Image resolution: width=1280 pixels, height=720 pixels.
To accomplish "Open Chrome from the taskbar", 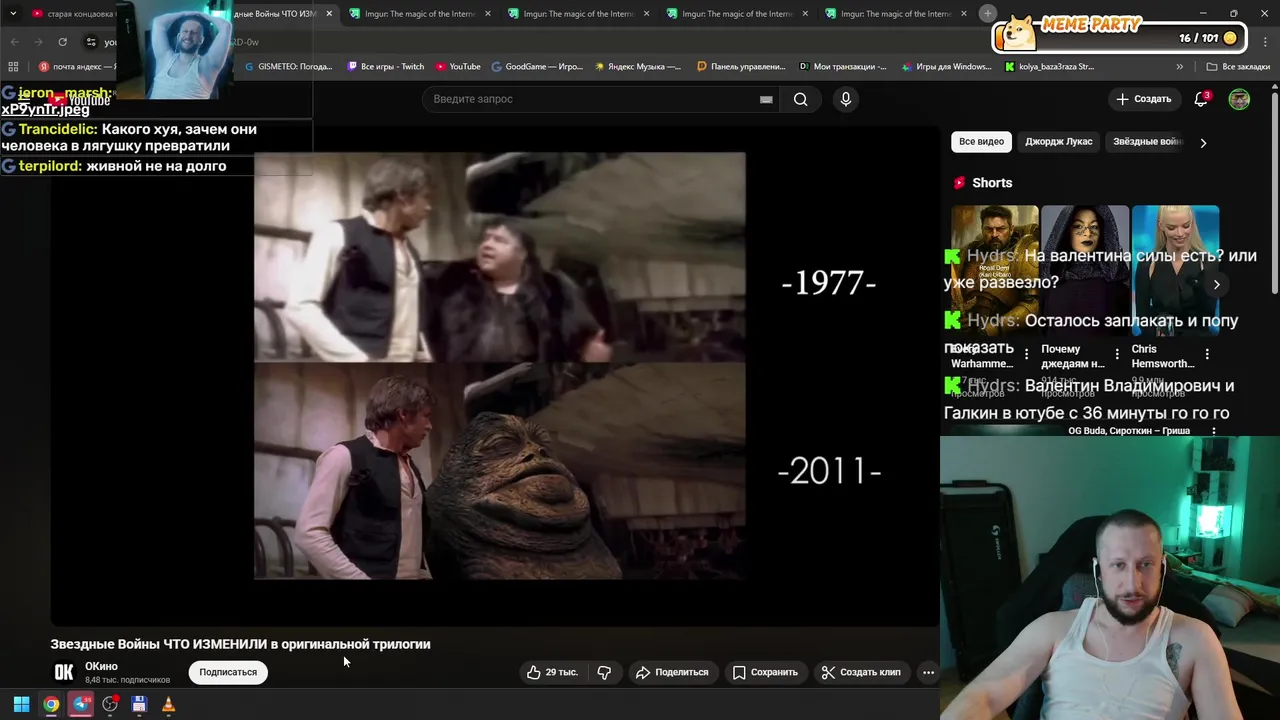I will [x=51, y=704].
